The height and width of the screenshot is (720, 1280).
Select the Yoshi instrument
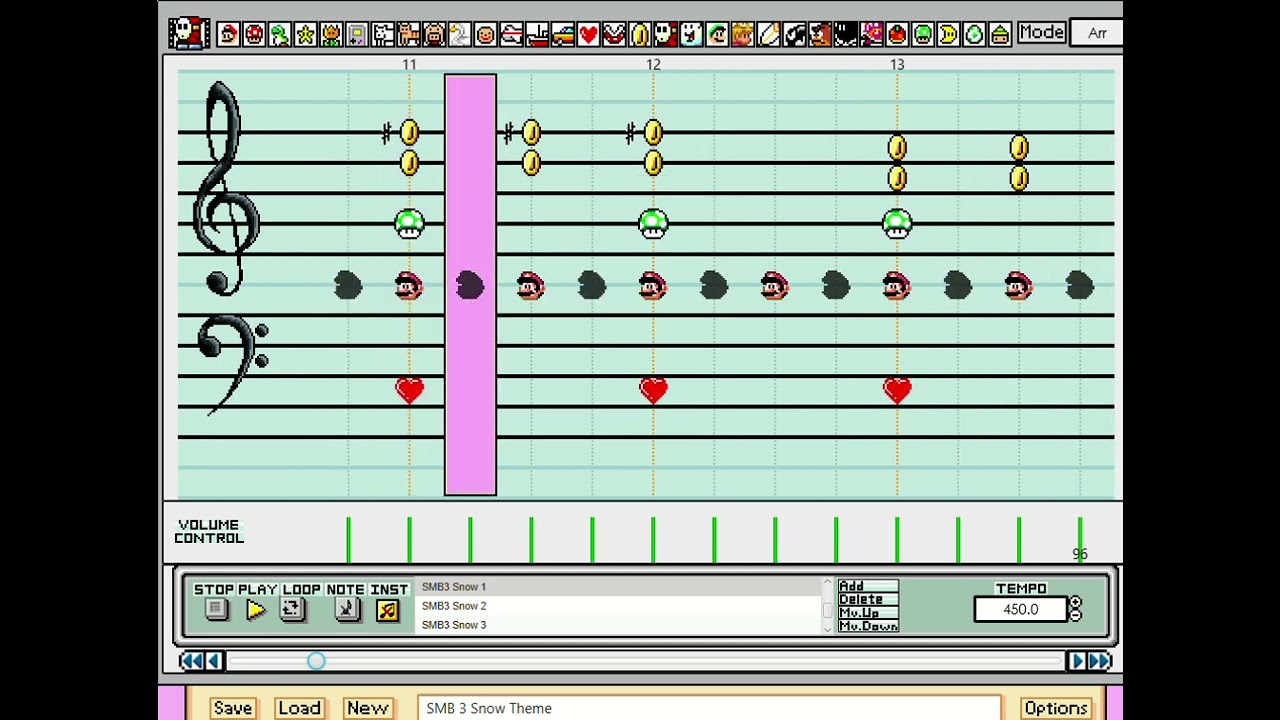[x=280, y=35]
